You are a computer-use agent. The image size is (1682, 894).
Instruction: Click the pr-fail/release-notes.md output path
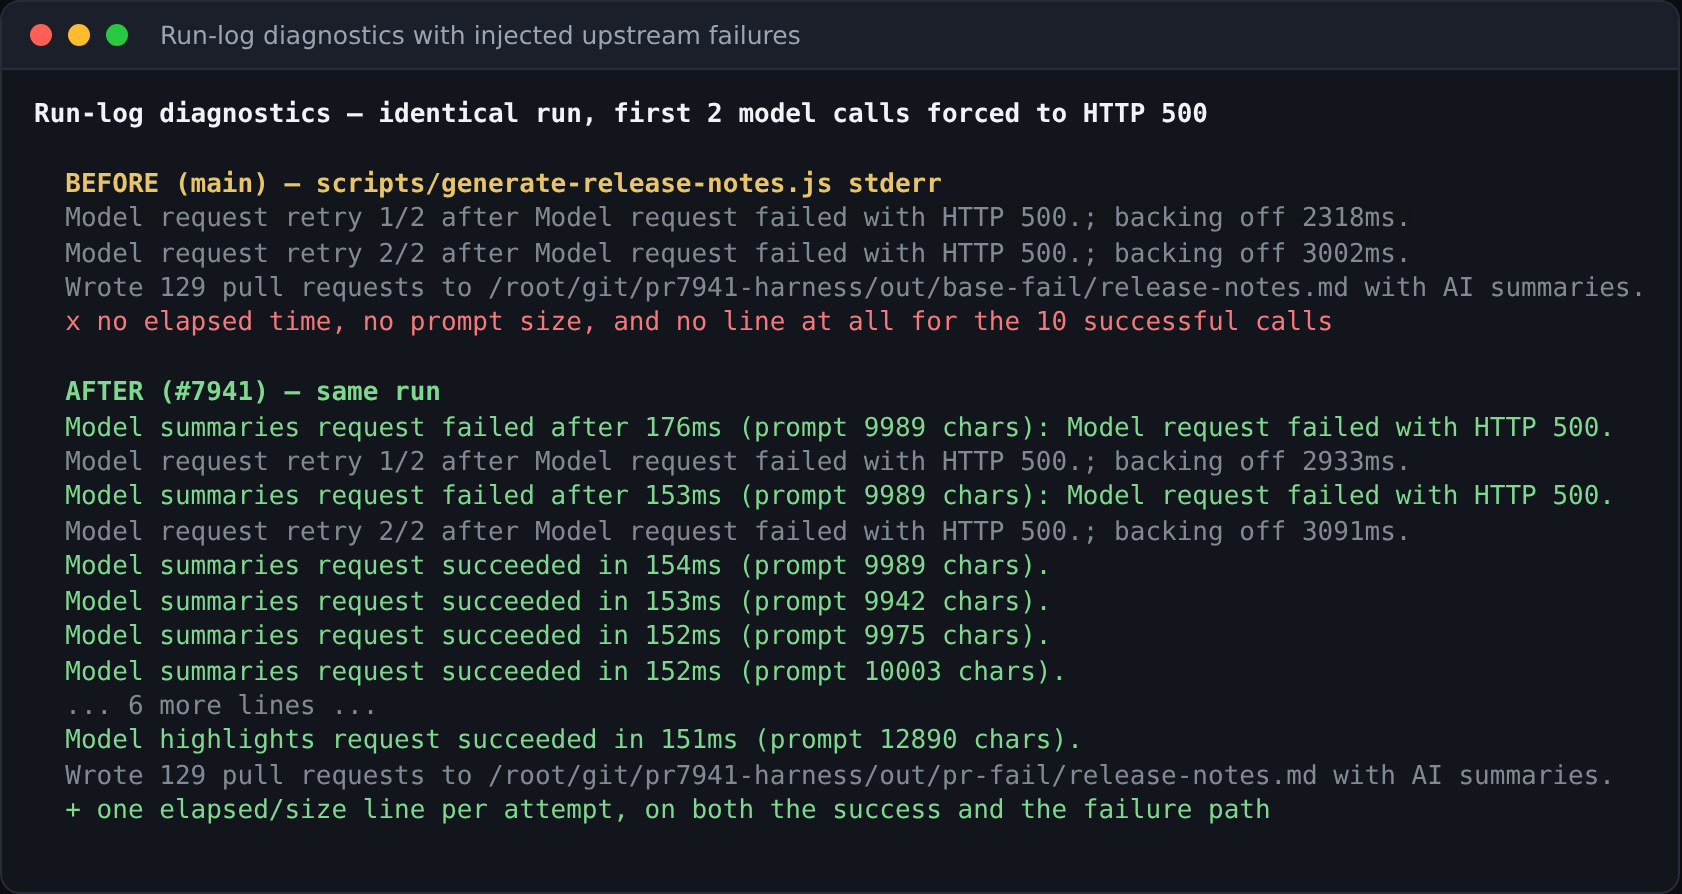[x=902, y=775]
